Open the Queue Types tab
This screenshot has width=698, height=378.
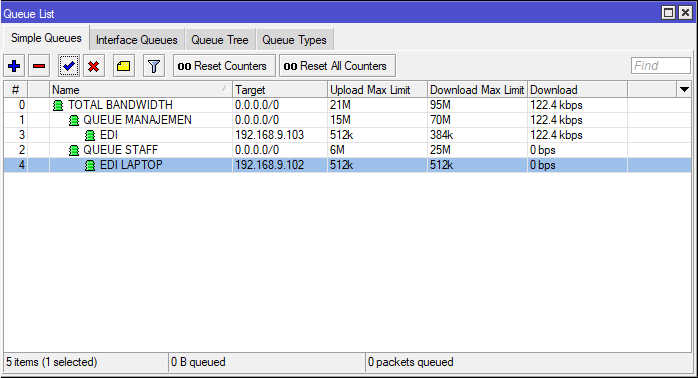294,40
